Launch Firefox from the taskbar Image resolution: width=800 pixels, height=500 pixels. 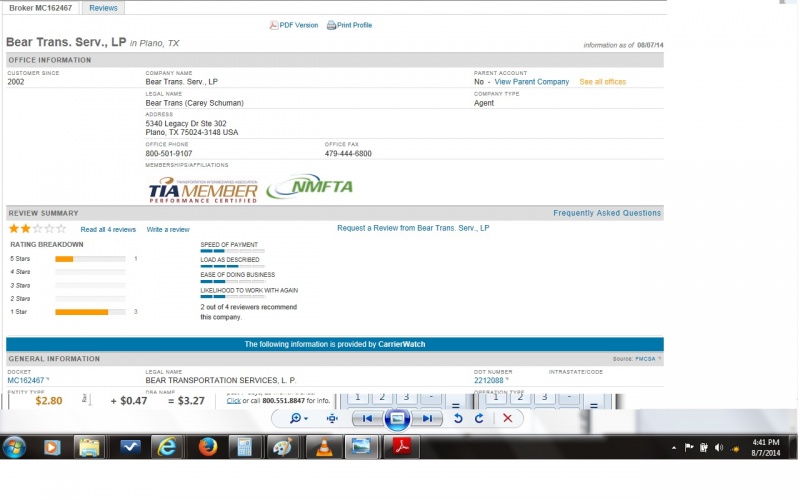(207, 447)
